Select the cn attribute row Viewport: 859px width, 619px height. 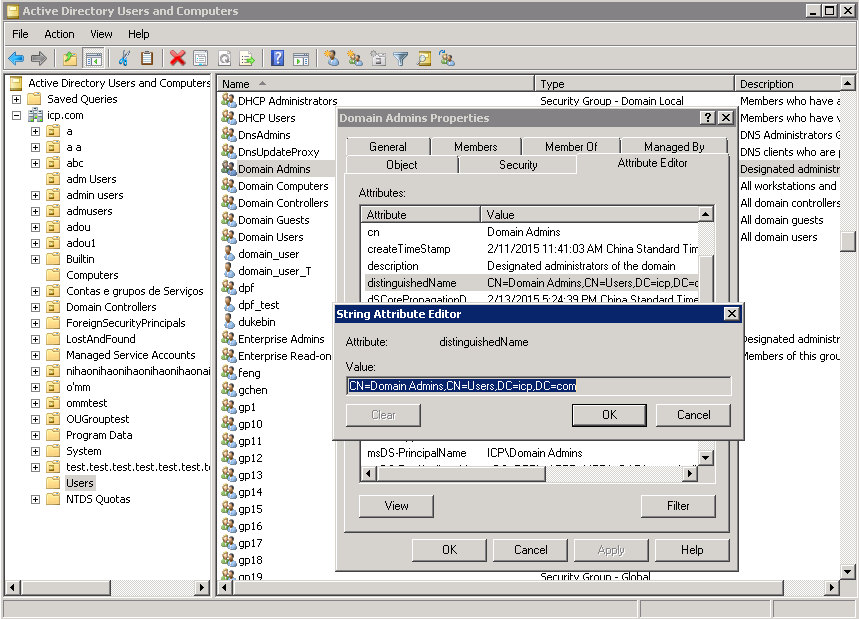click(x=530, y=232)
